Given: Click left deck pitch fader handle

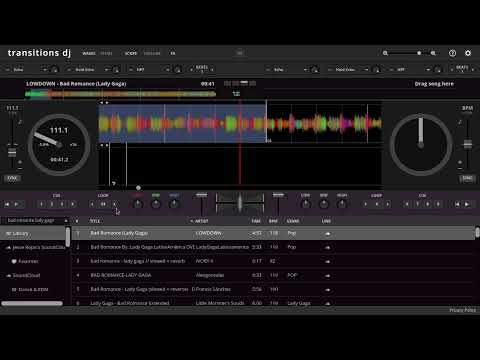Looking at the screenshot, I should 12,152.
